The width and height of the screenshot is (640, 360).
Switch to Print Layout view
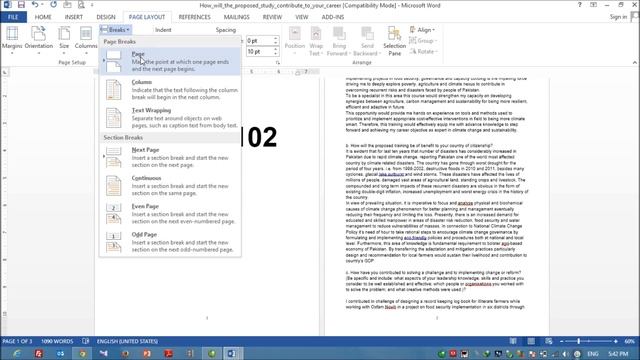tap(531, 341)
